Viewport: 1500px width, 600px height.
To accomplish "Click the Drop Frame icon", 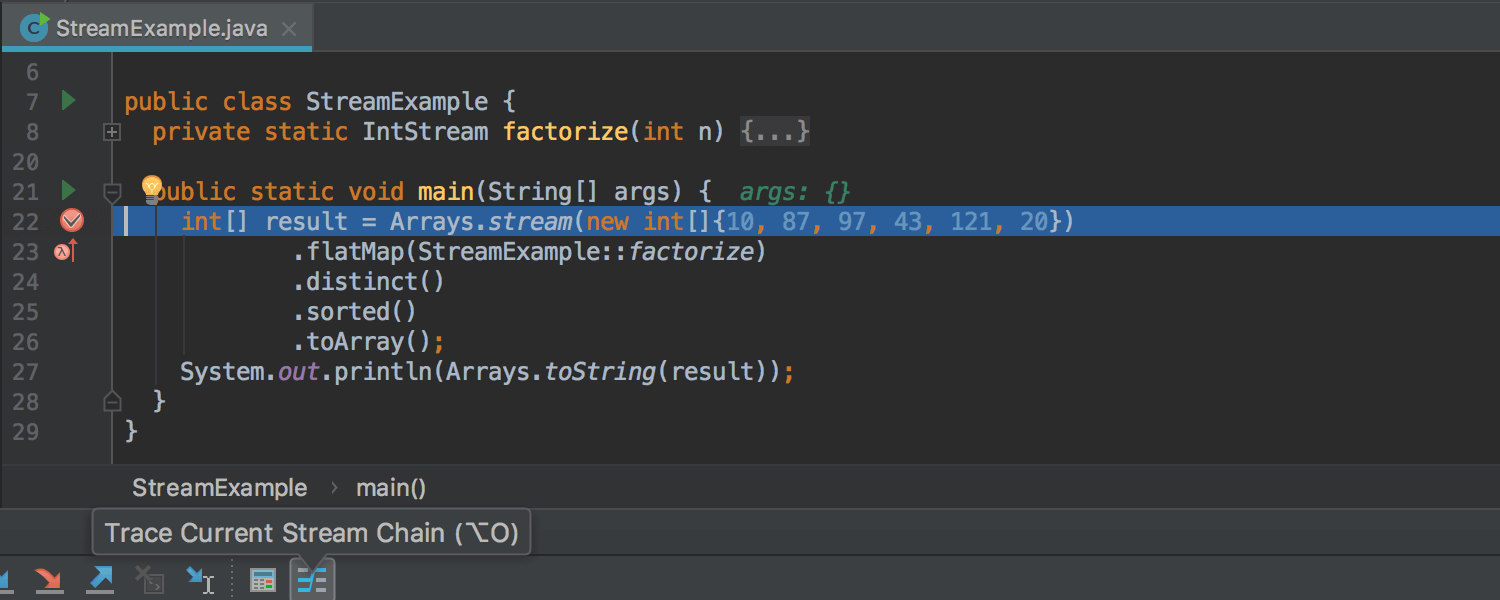I will tap(150, 579).
